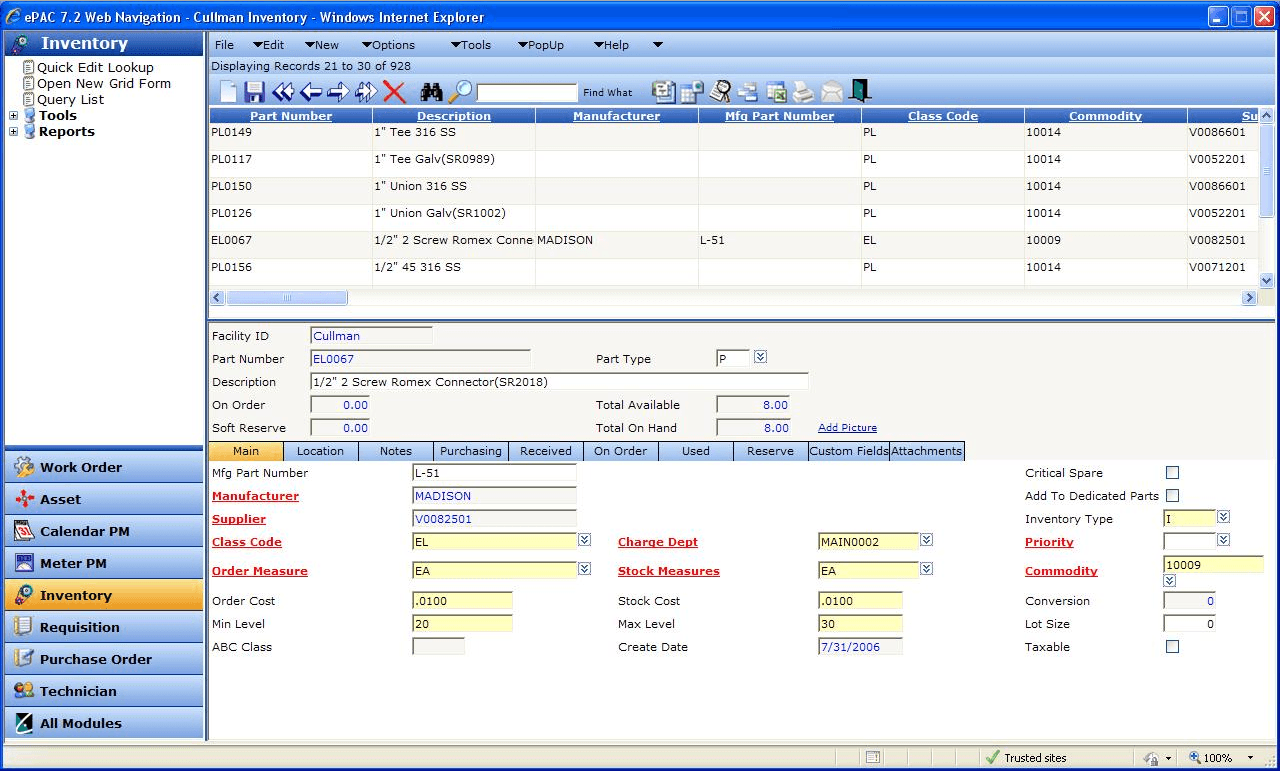This screenshot has width=1280, height=771.
Task: Click the grid vertical scroll down arrow
Action: pos(1267,282)
